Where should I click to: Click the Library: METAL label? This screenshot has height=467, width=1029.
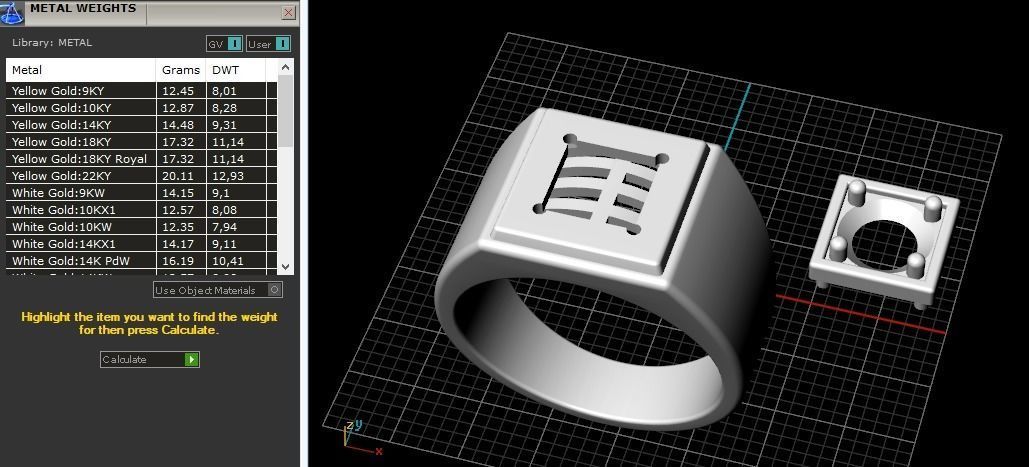point(52,43)
